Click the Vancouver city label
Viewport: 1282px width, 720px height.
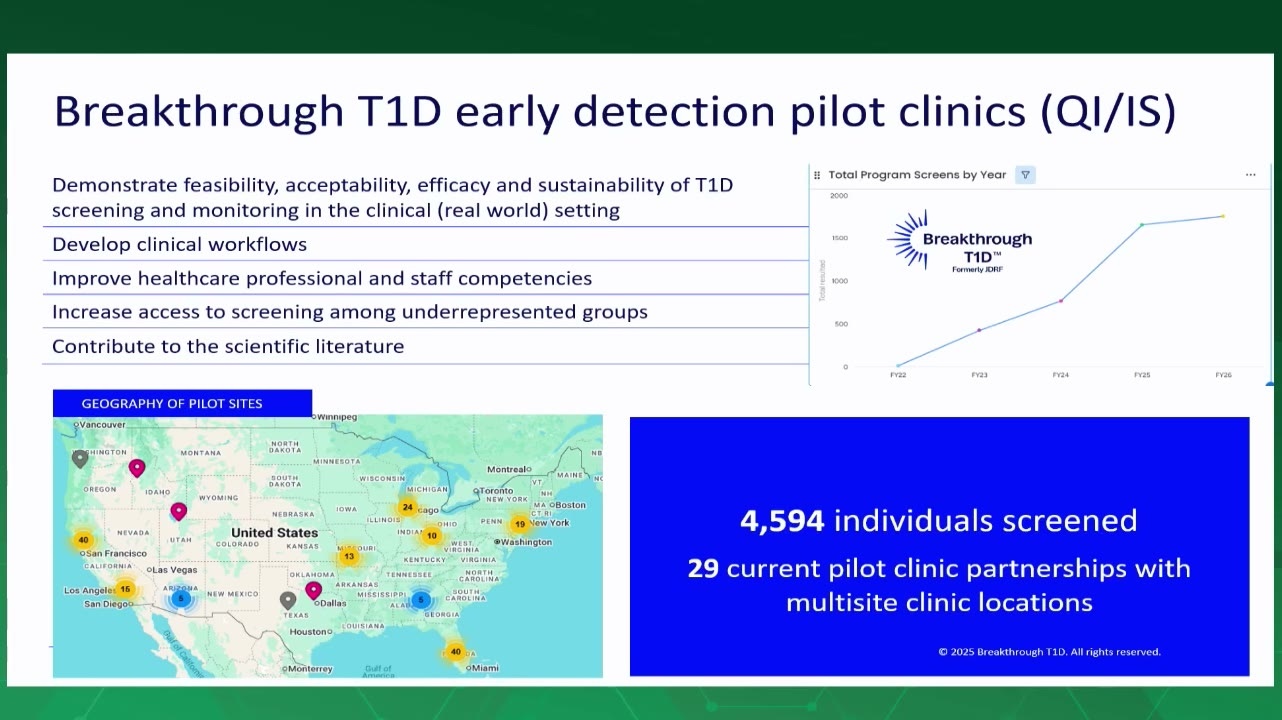pos(102,425)
